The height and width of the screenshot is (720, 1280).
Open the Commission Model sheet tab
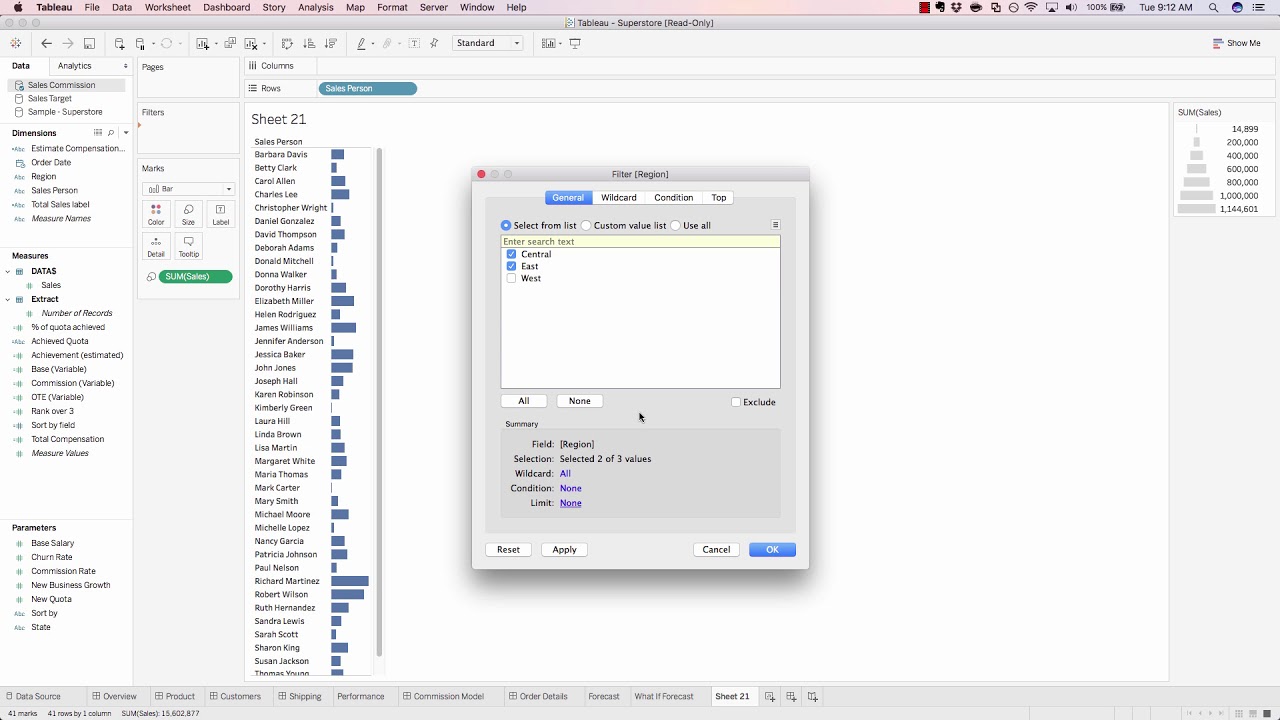coord(448,696)
